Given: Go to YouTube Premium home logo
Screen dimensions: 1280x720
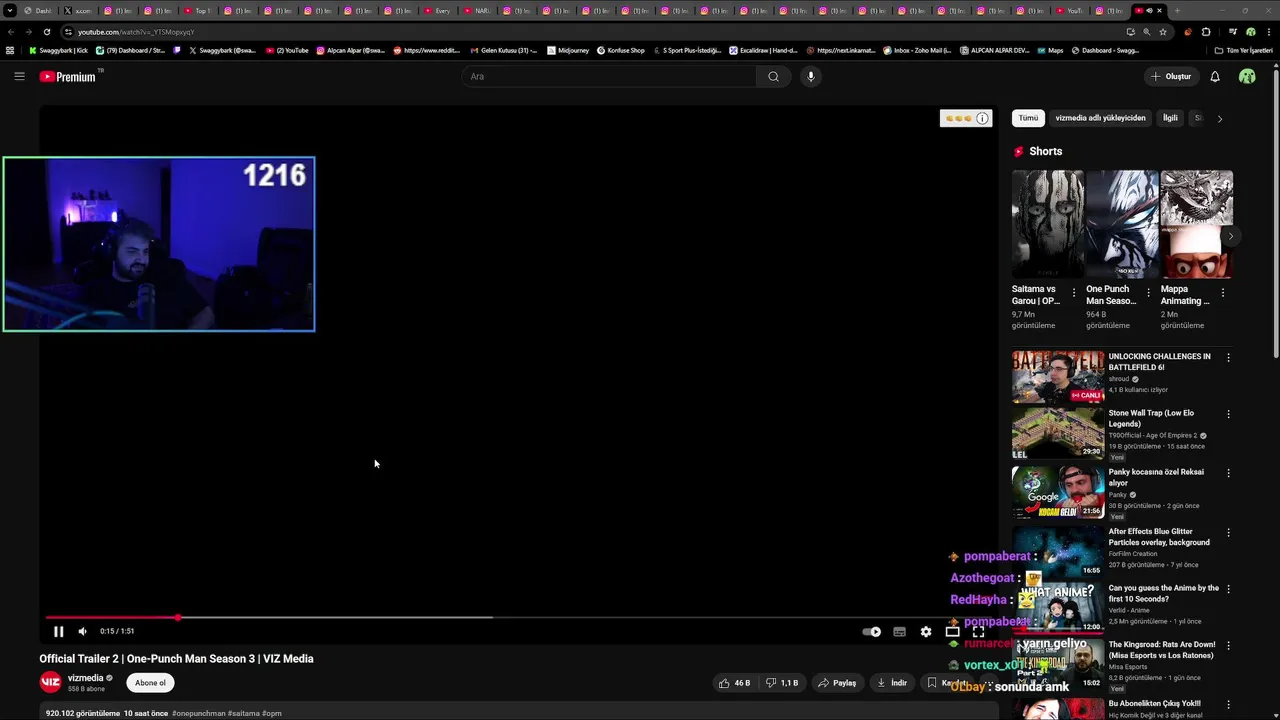Looking at the screenshot, I should click(68, 76).
